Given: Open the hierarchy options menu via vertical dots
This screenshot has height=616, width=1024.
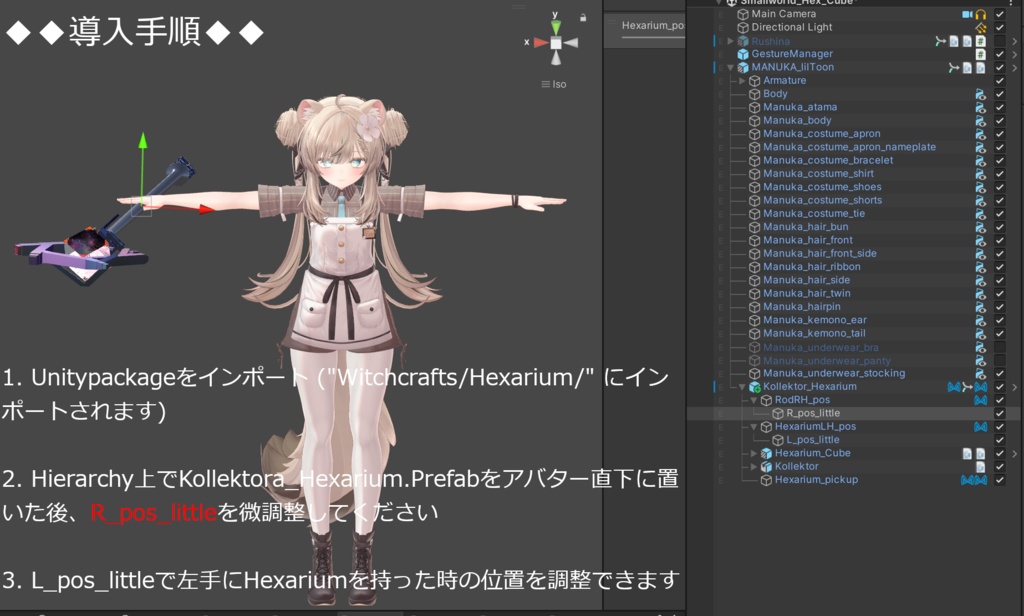Looking at the screenshot, I should click(1011, 4).
